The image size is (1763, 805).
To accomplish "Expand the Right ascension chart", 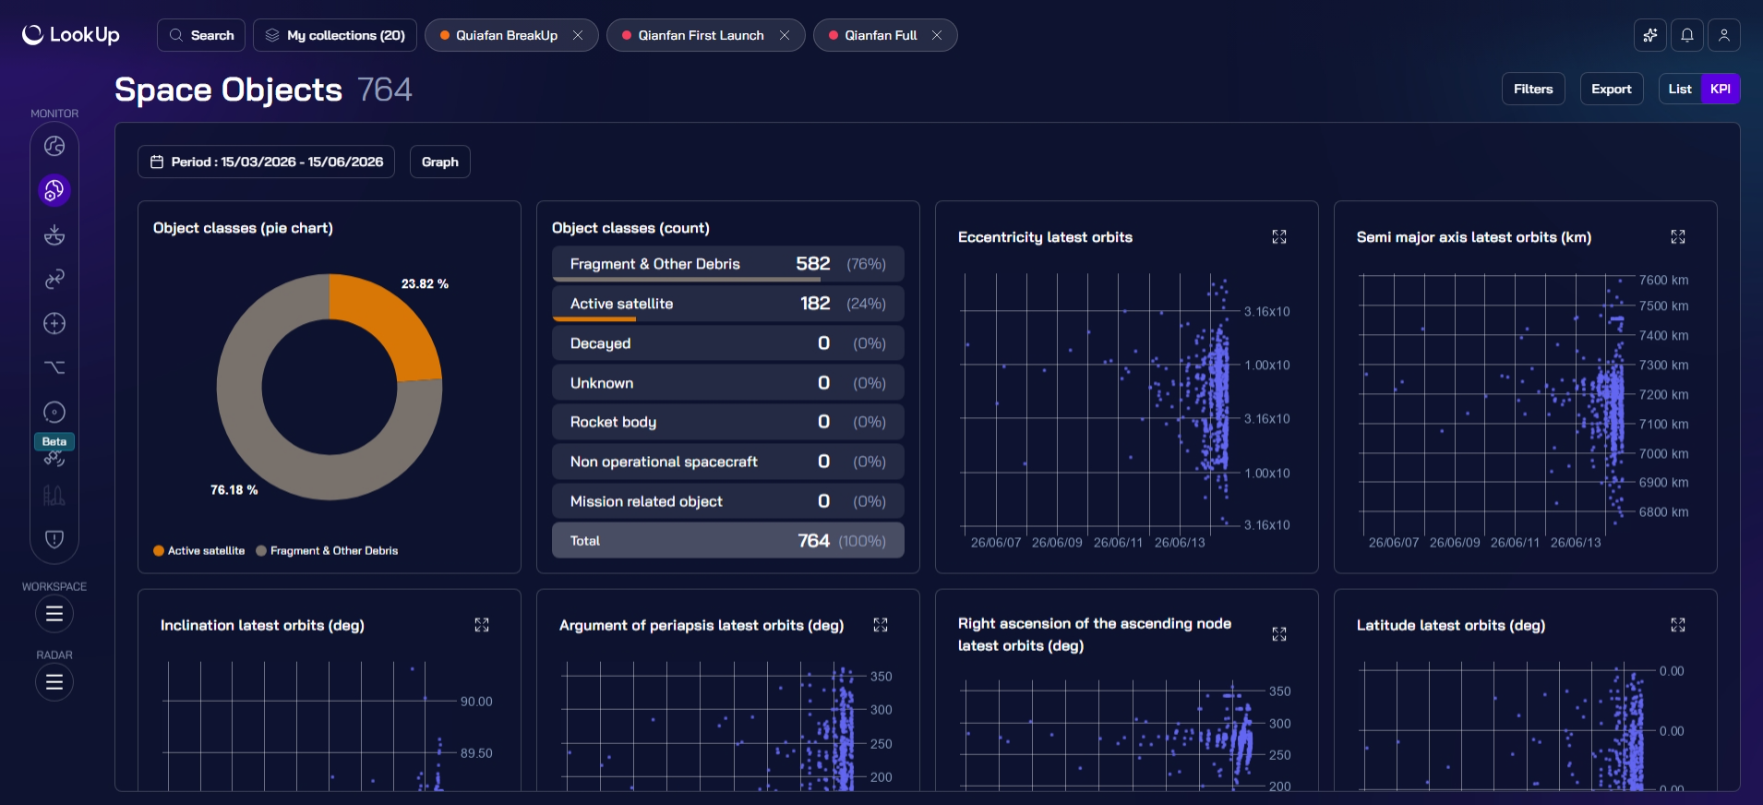I will tap(1279, 634).
